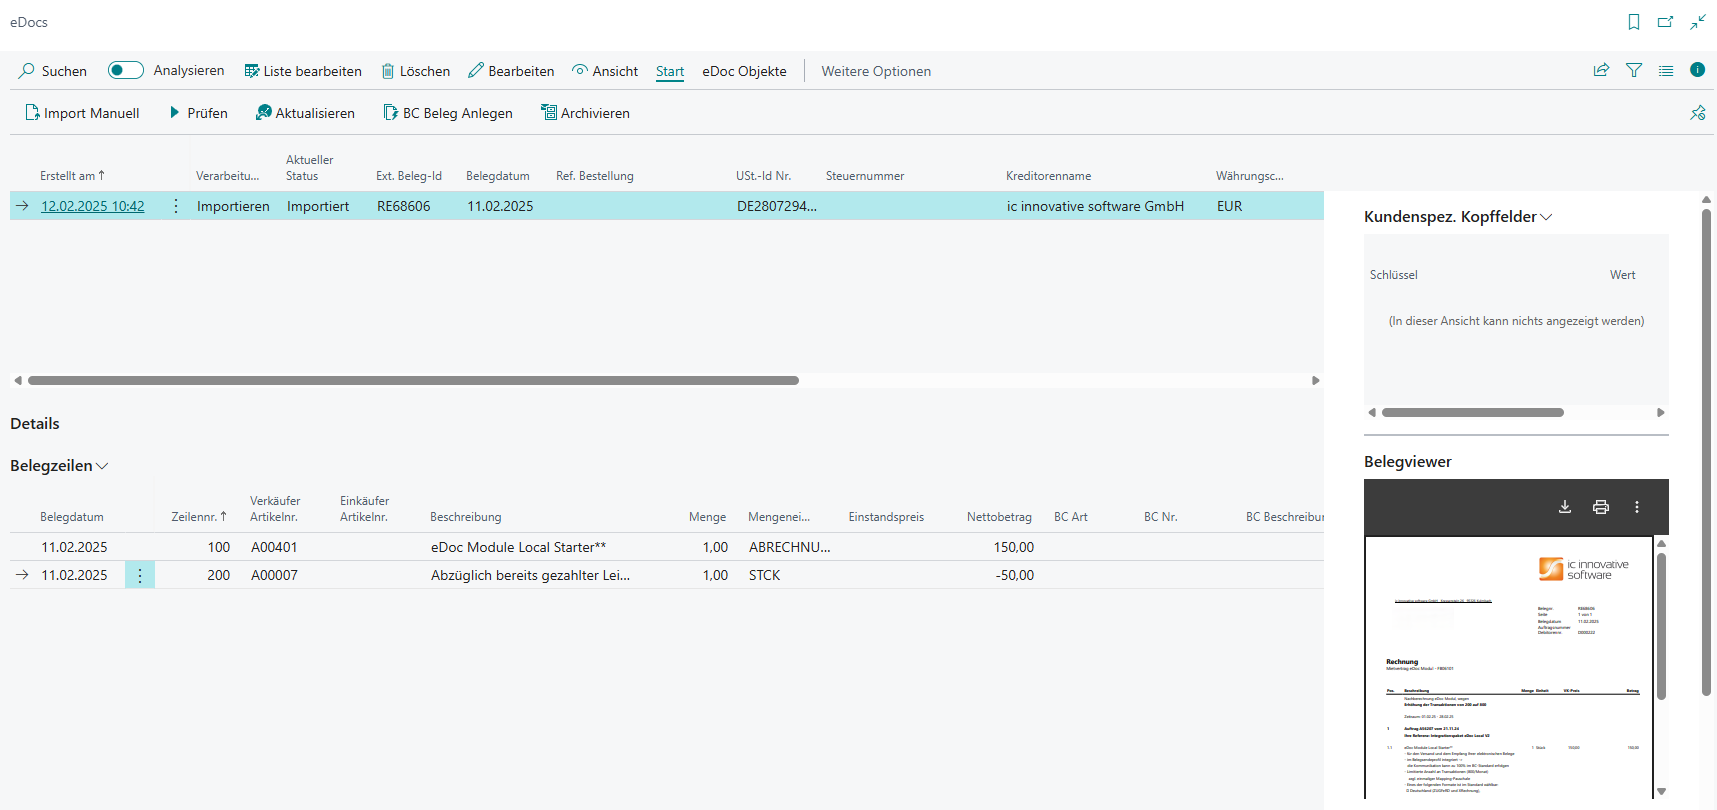Click Weitere Optionen
Viewport: 1717px width, 810px height.
pos(876,71)
